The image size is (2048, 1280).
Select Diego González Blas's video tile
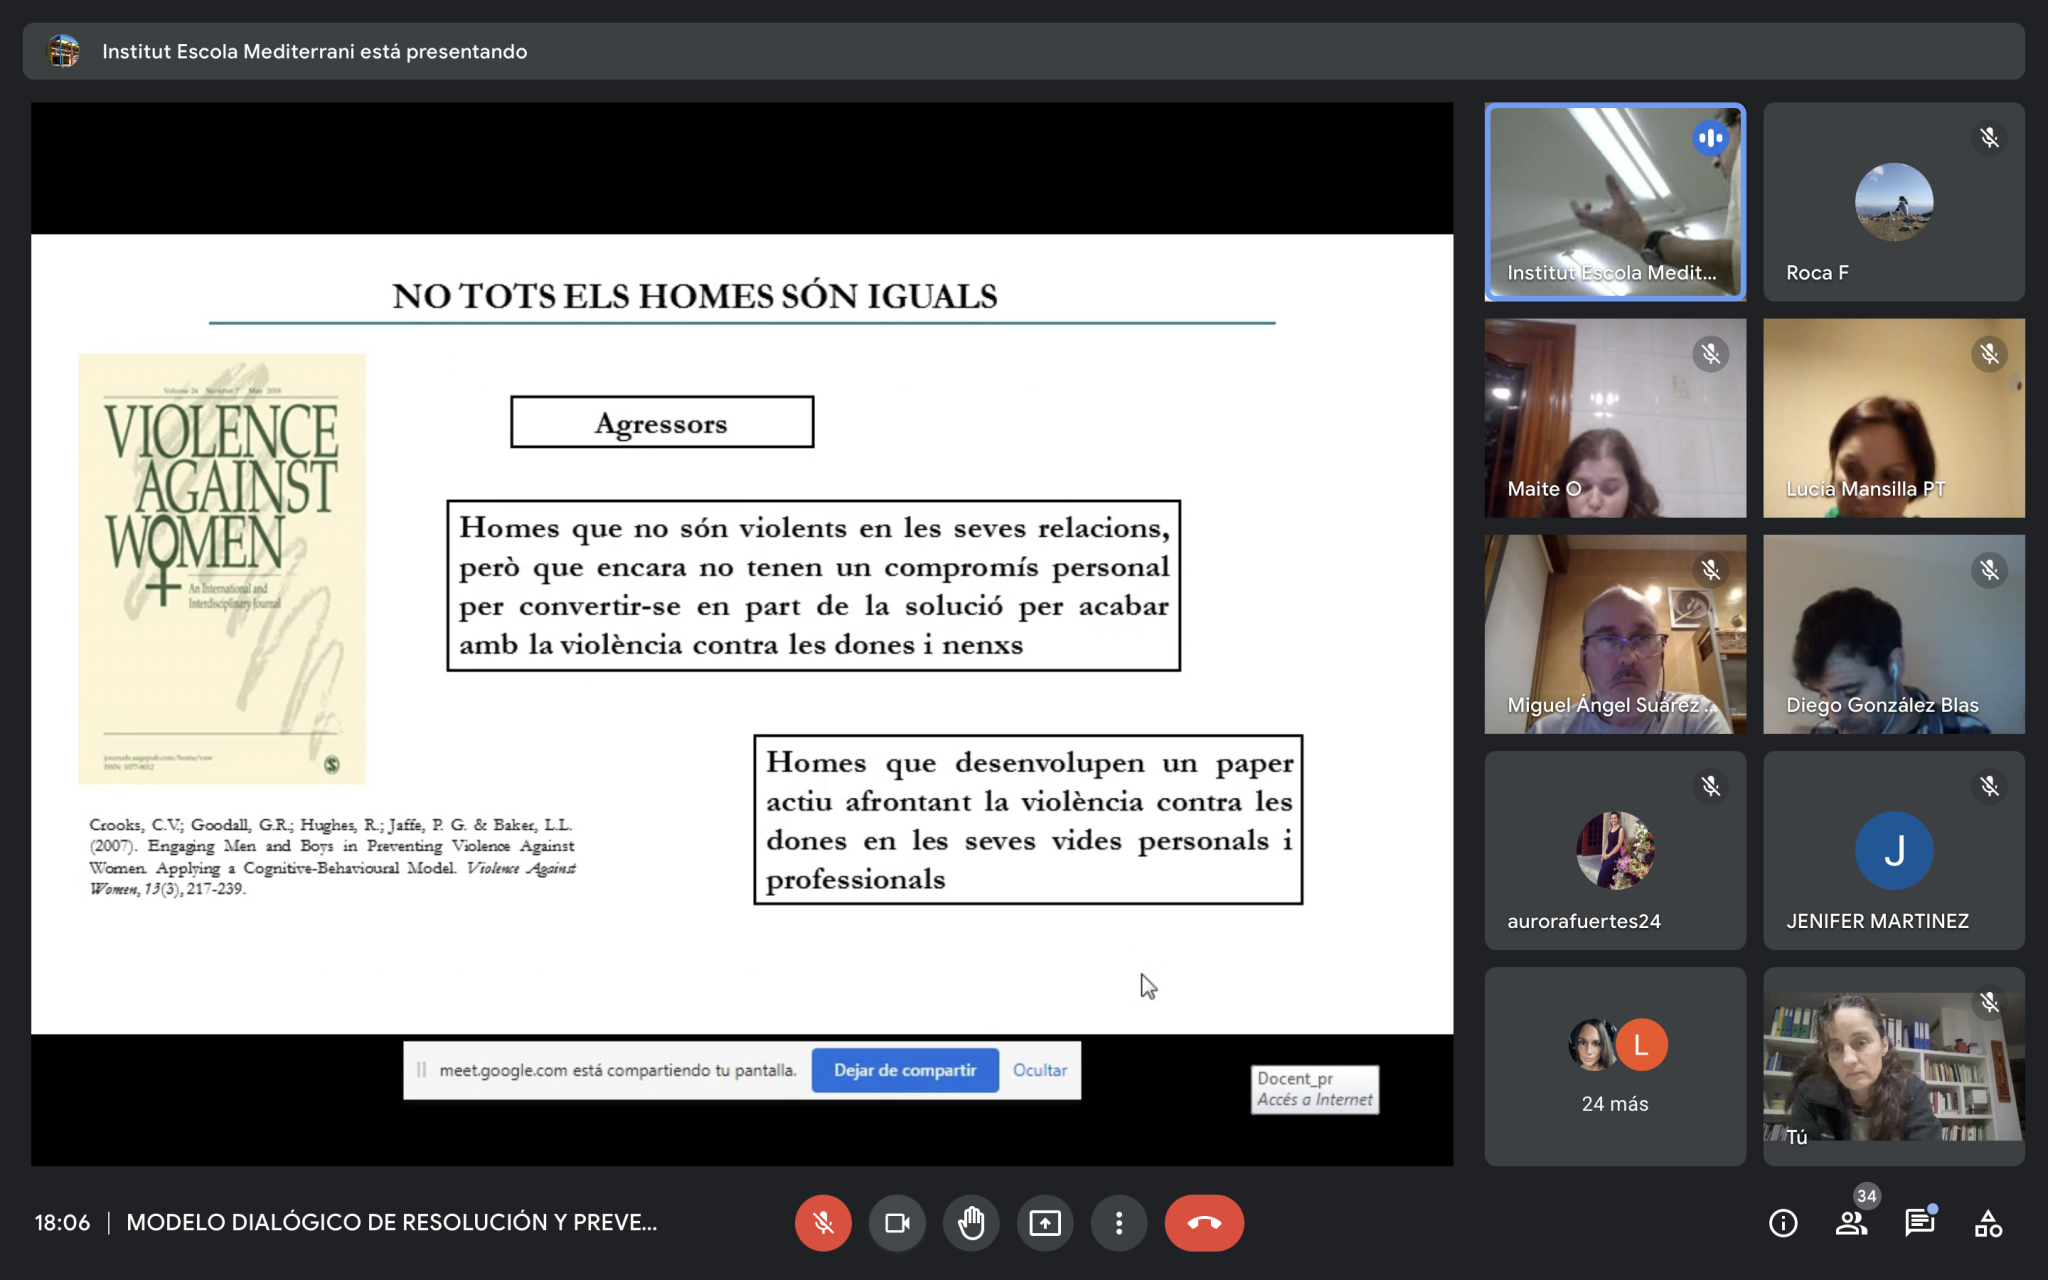click(1894, 634)
